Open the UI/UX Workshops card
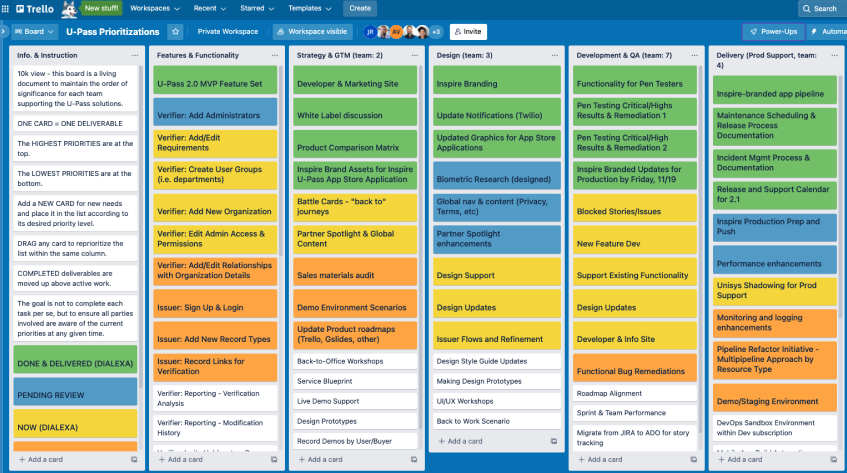This screenshot has width=847, height=473. [x=496, y=401]
